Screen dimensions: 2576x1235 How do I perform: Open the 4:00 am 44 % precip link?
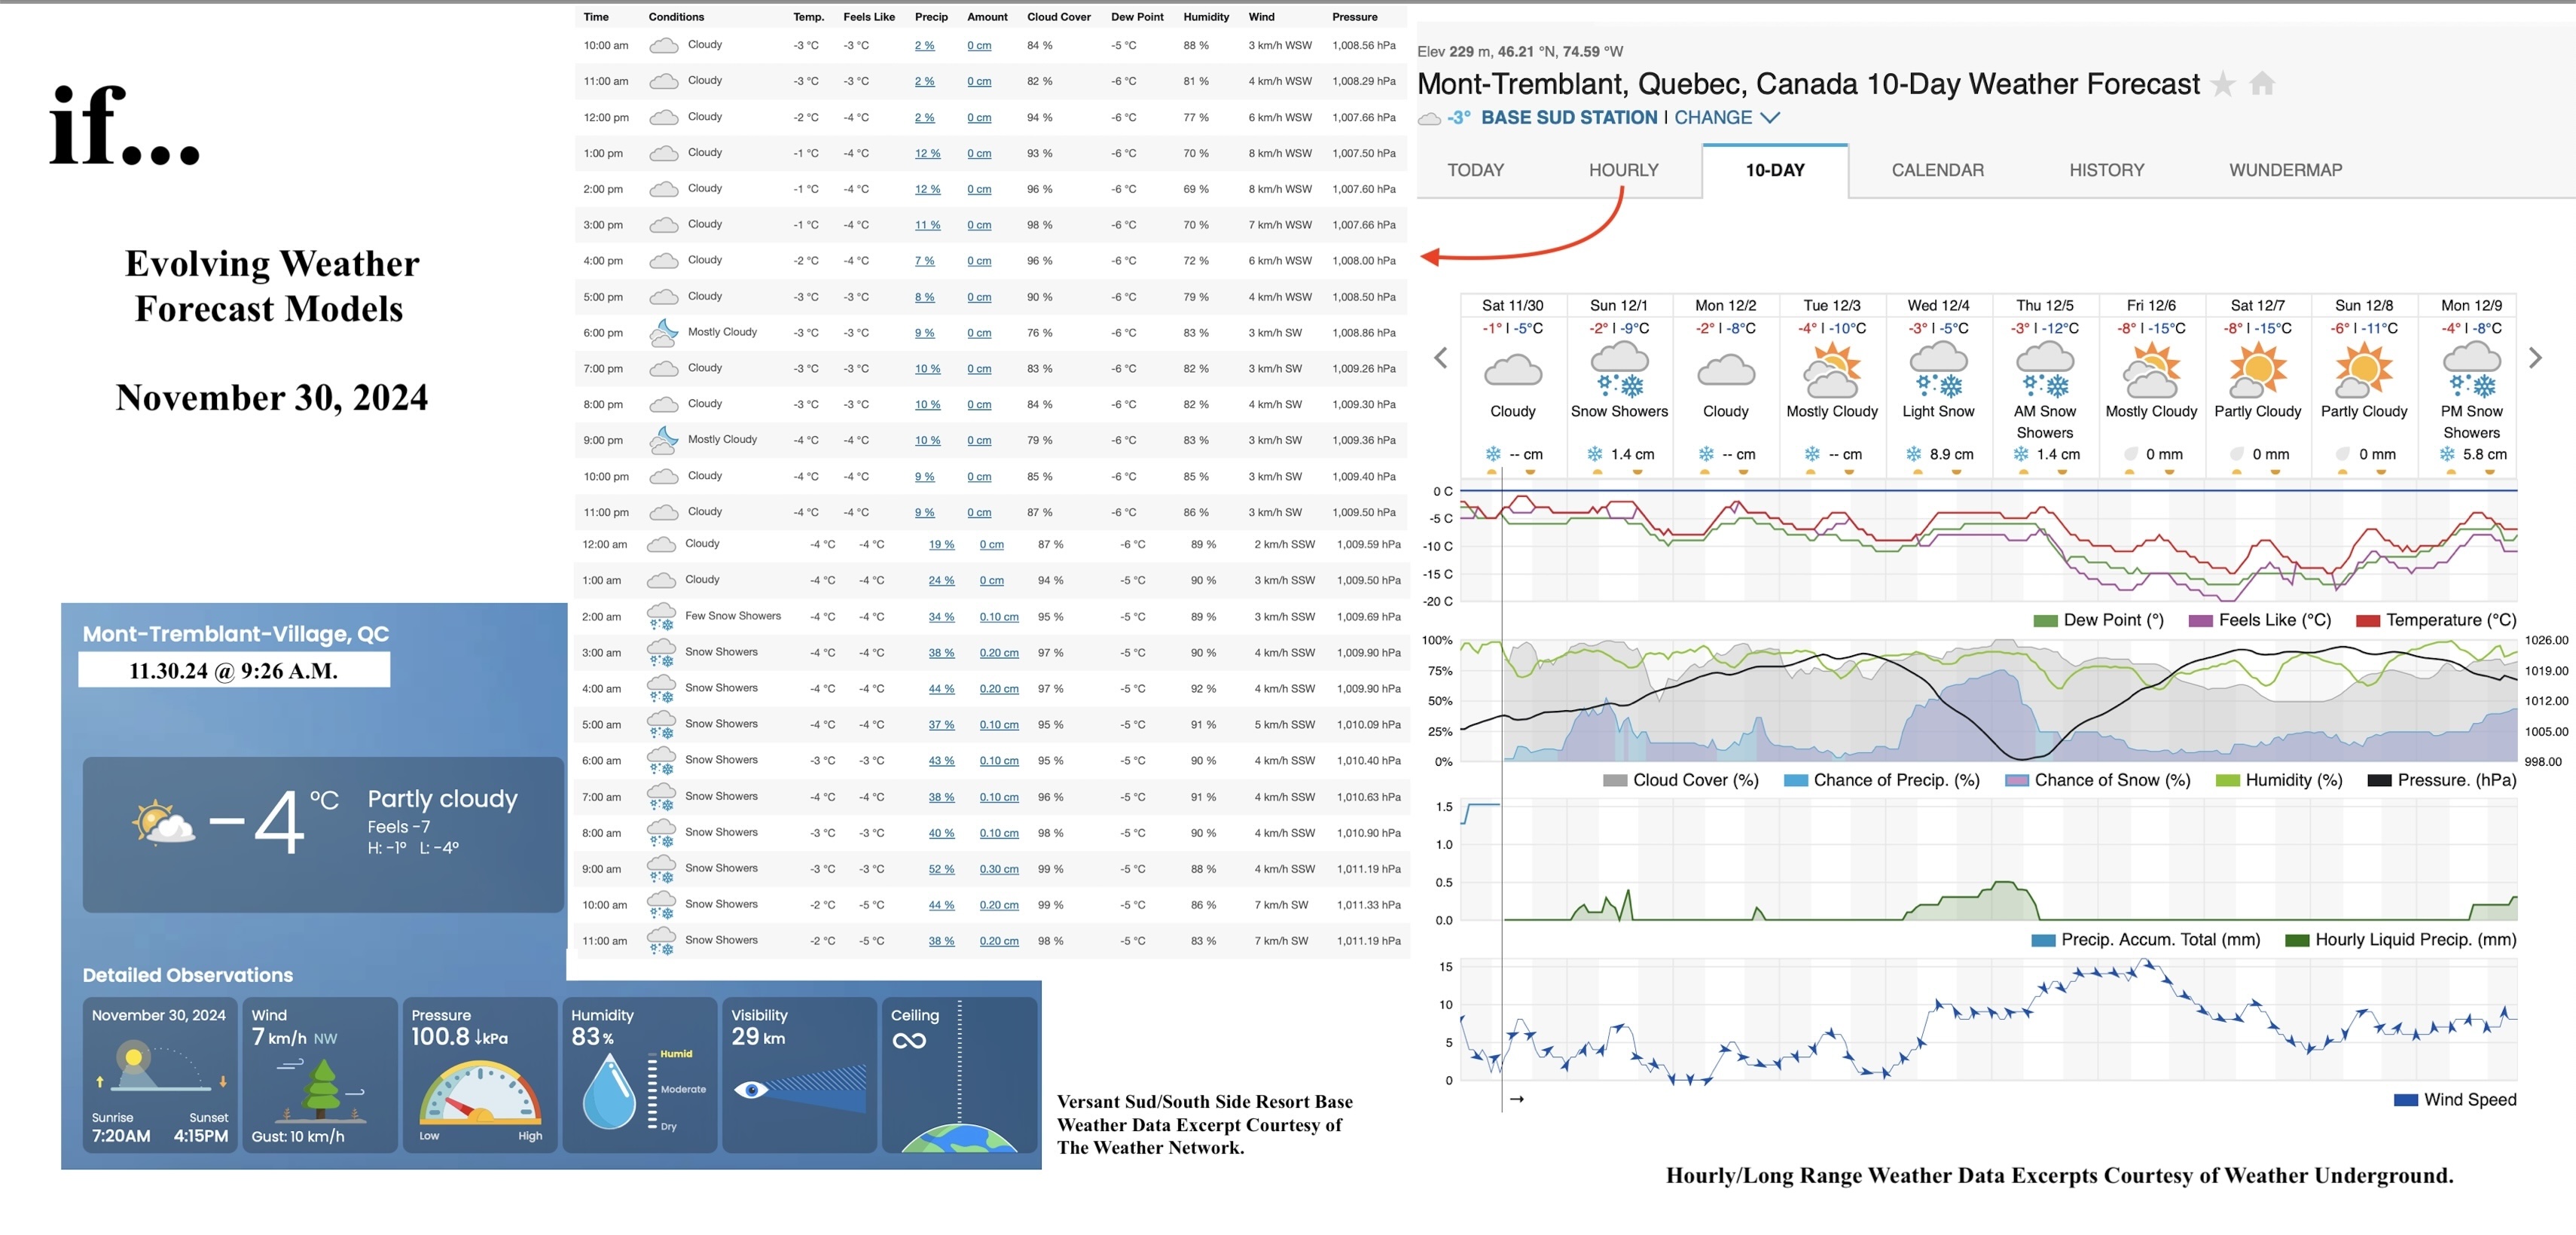pyautogui.click(x=941, y=689)
